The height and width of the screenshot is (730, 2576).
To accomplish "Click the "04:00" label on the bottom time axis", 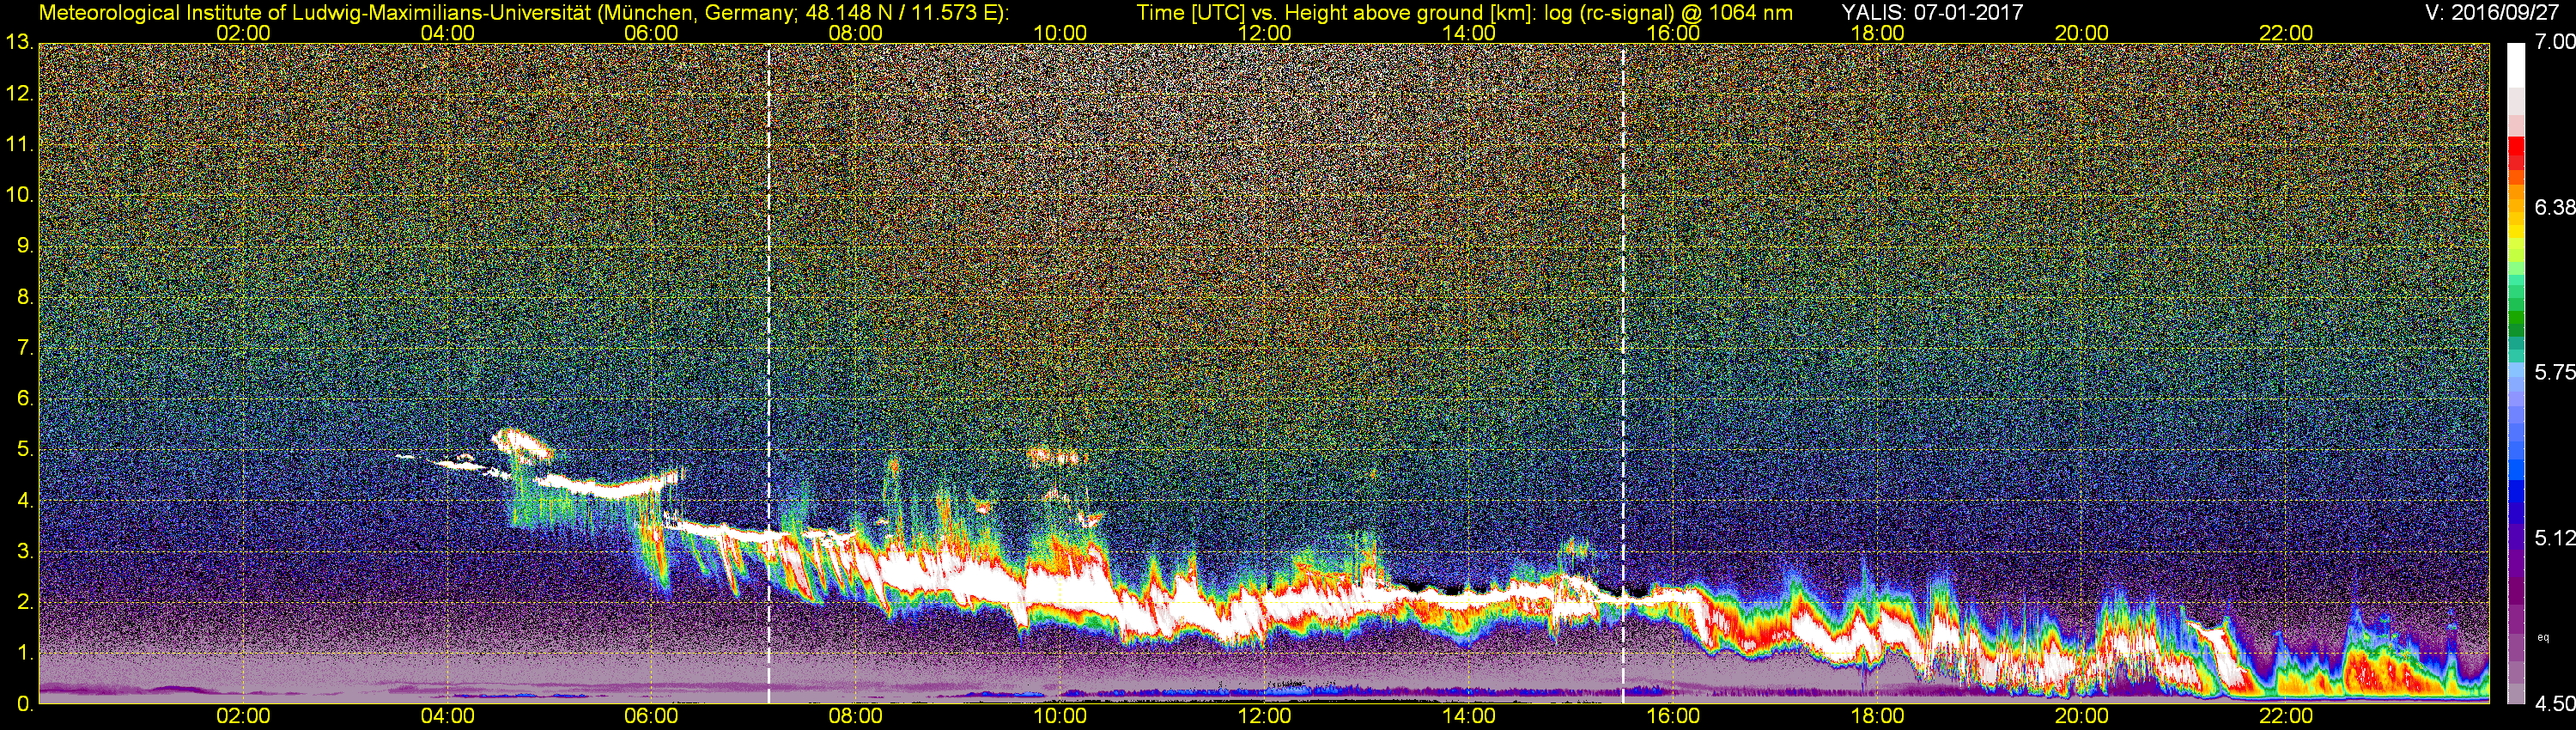I will [447, 716].
